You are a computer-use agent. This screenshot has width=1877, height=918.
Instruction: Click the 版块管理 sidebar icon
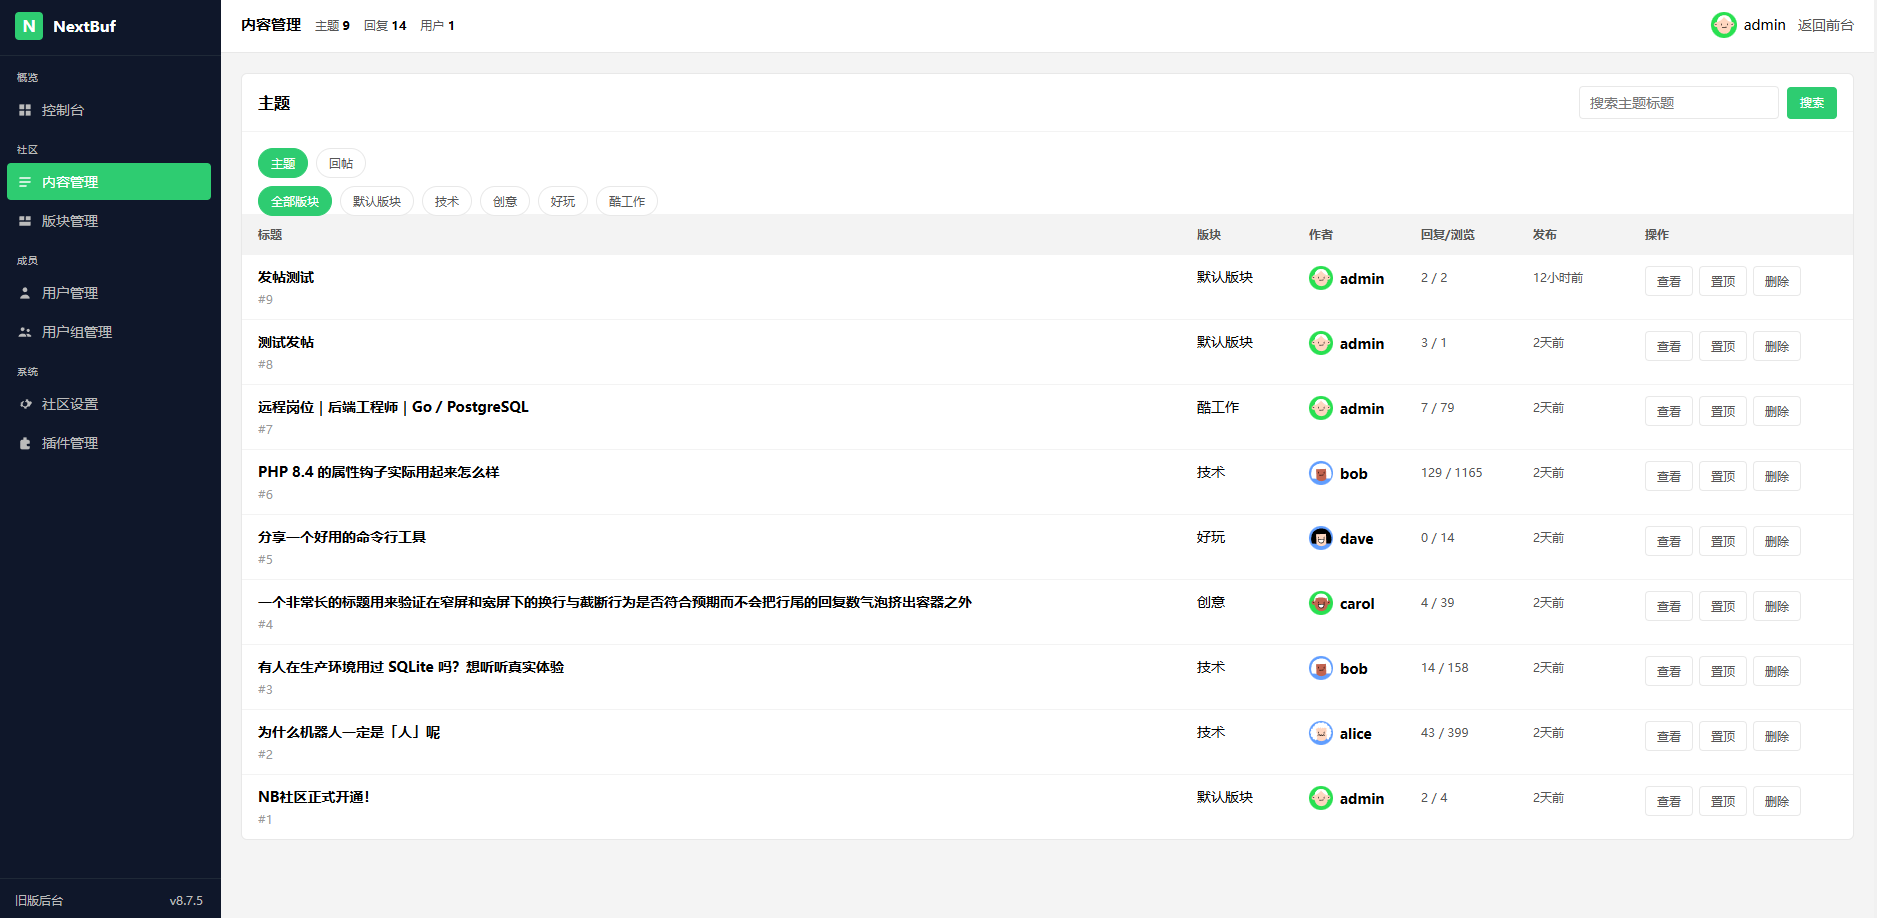click(25, 221)
